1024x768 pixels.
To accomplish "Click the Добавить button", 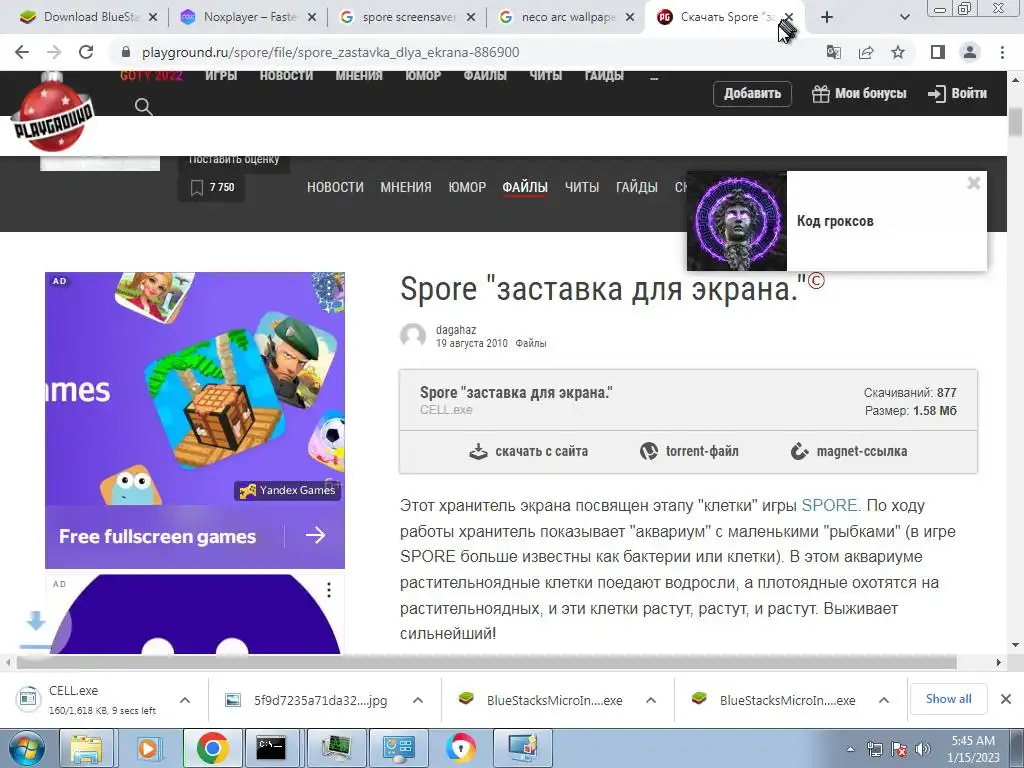I will click(752, 93).
